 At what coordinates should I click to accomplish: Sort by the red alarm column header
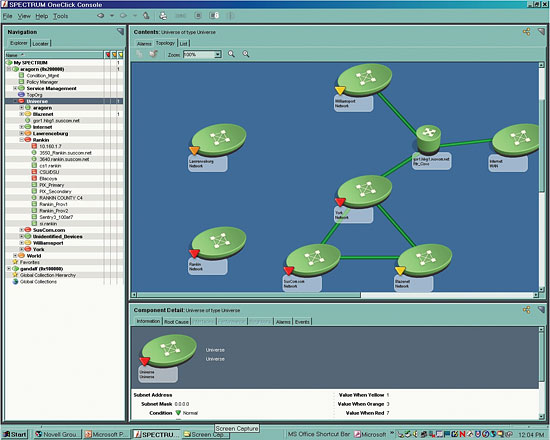[107, 55]
